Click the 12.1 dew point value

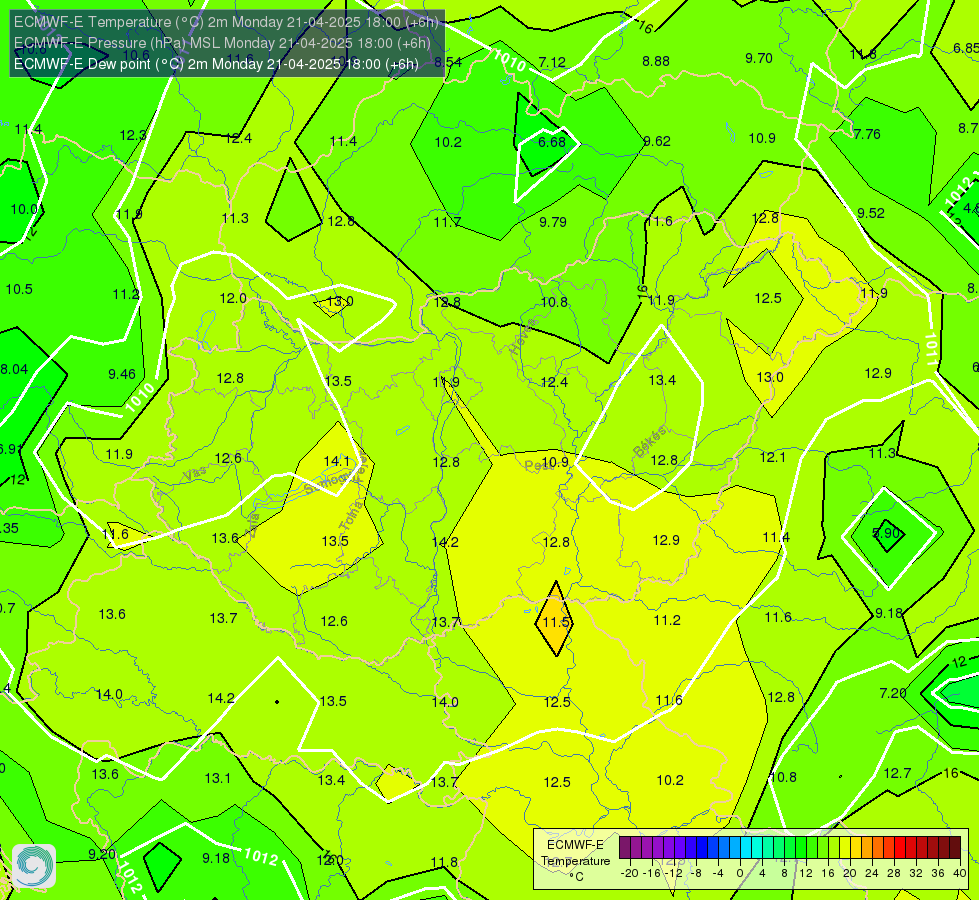tap(772, 458)
